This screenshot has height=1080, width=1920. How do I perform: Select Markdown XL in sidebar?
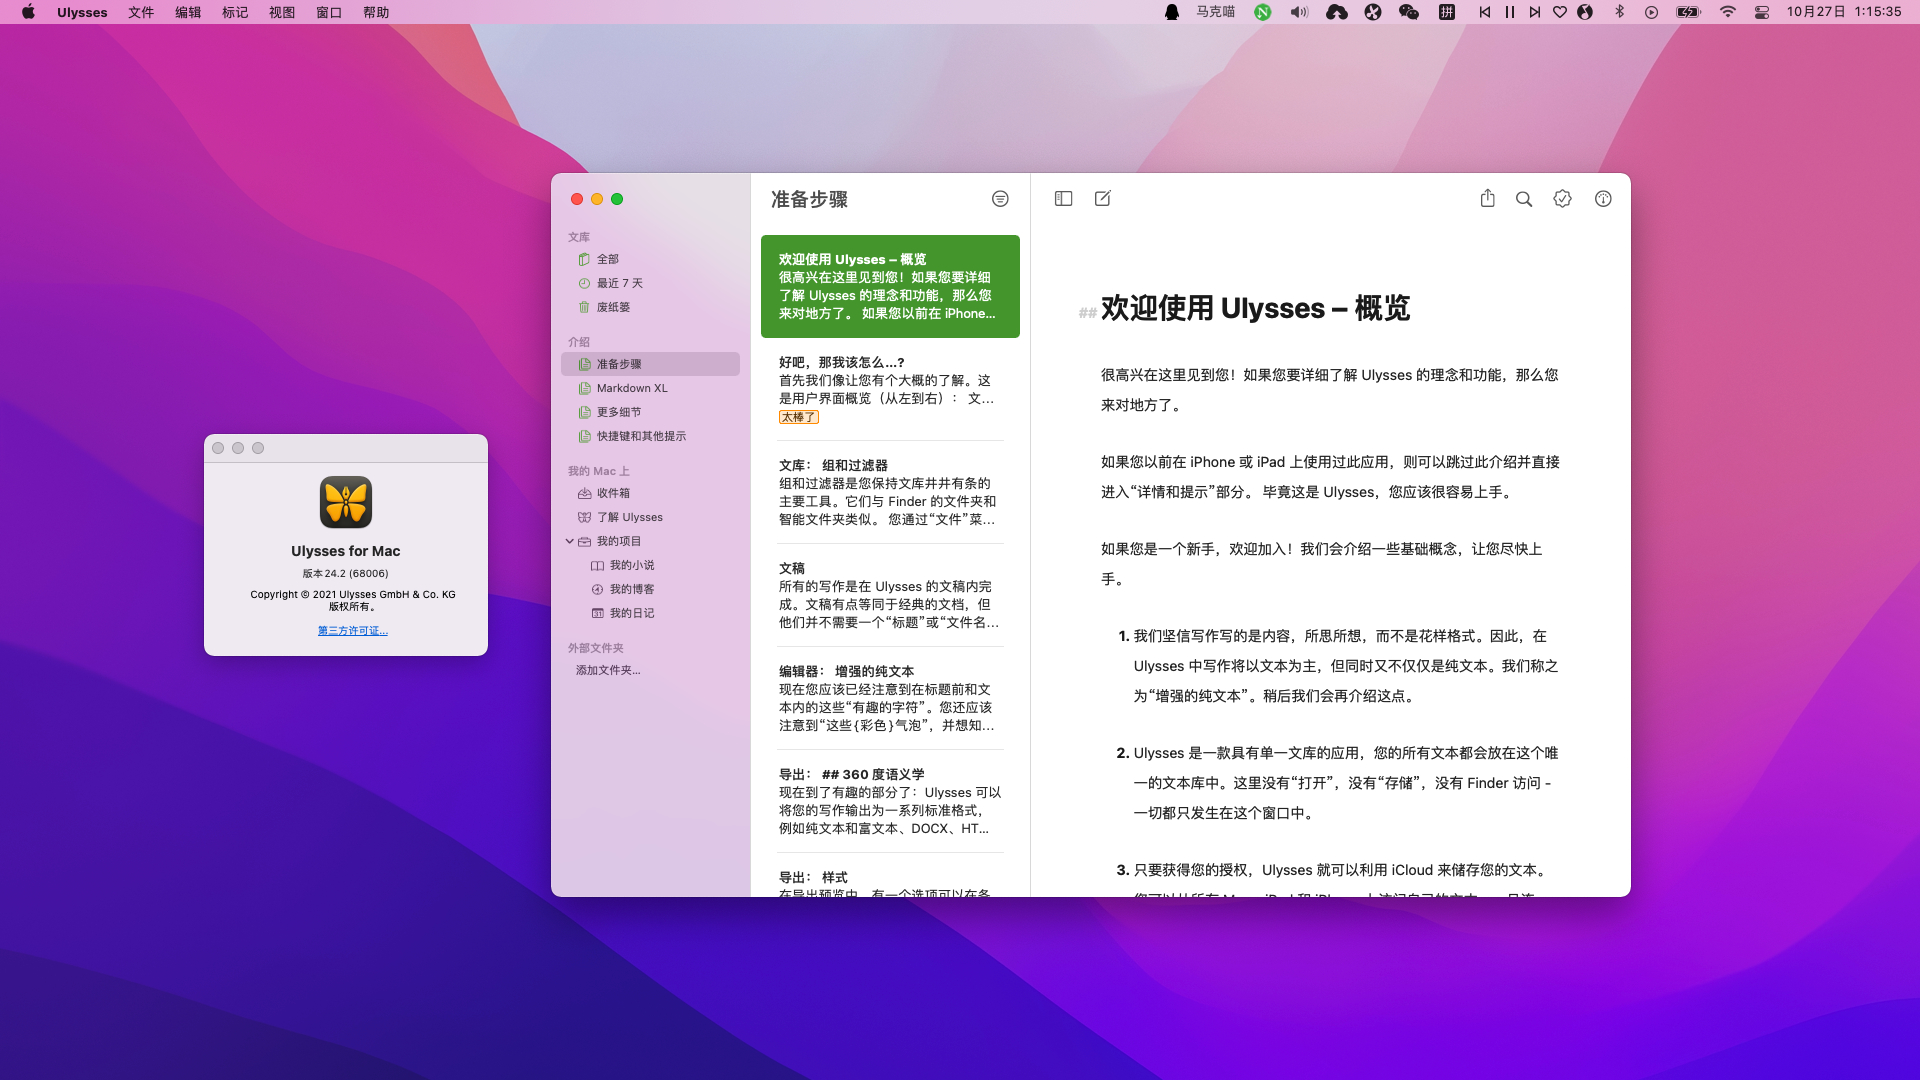click(x=631, y=388)
